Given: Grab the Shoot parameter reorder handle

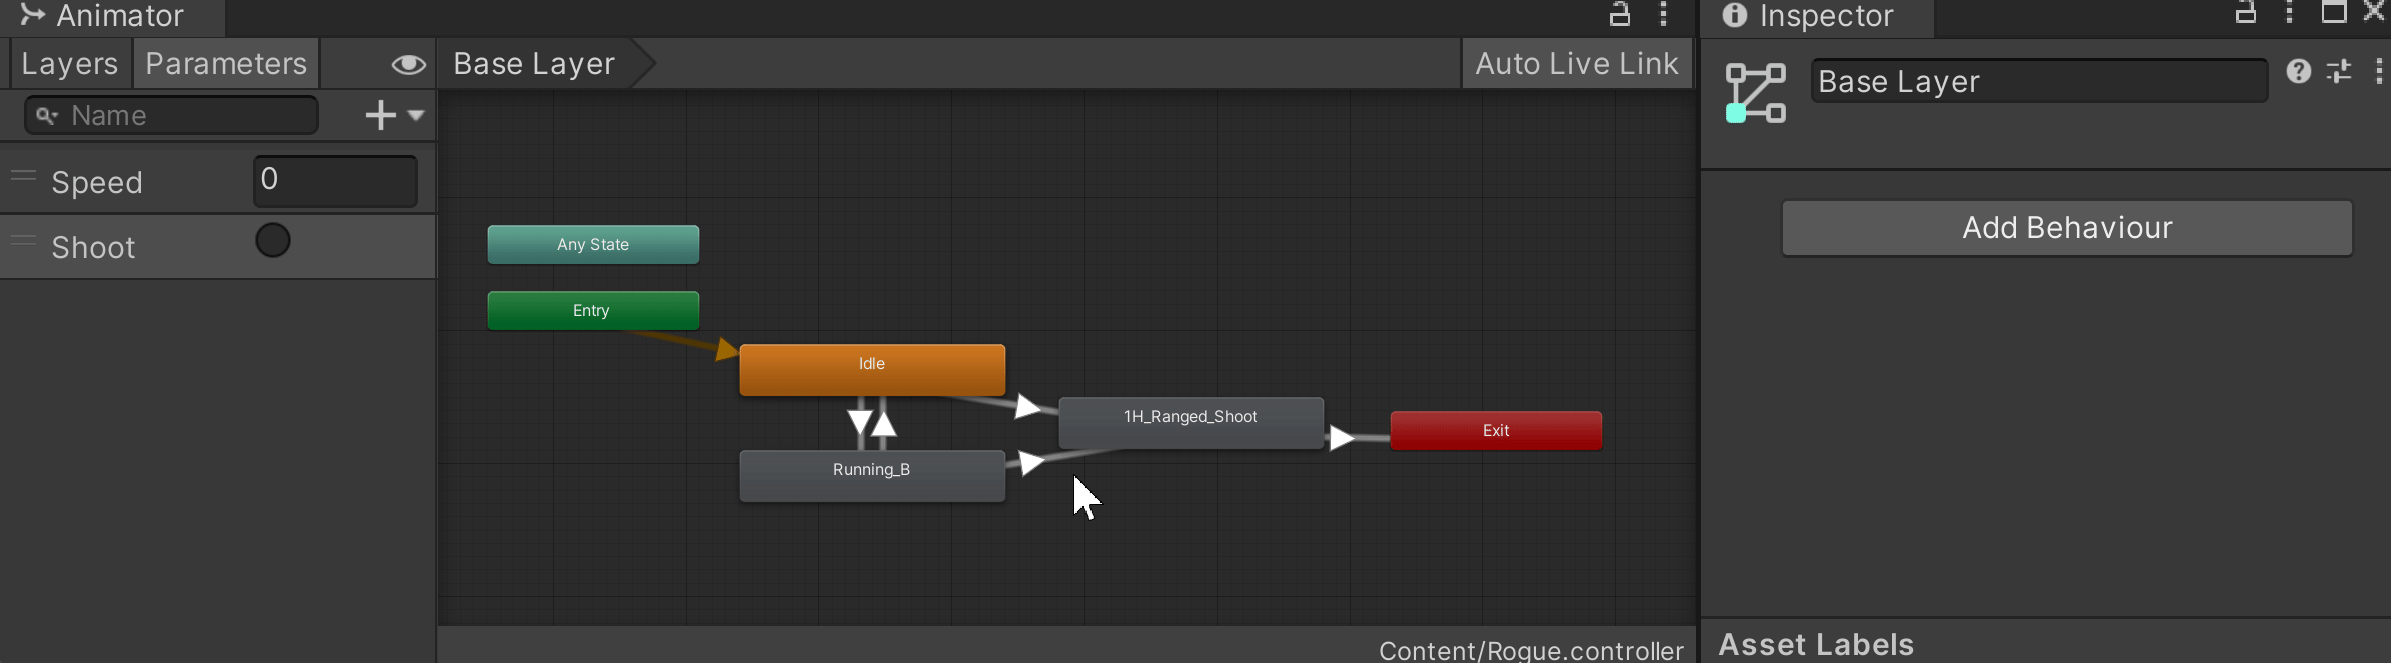Looking at the screenshot, I should coord(23,241).
